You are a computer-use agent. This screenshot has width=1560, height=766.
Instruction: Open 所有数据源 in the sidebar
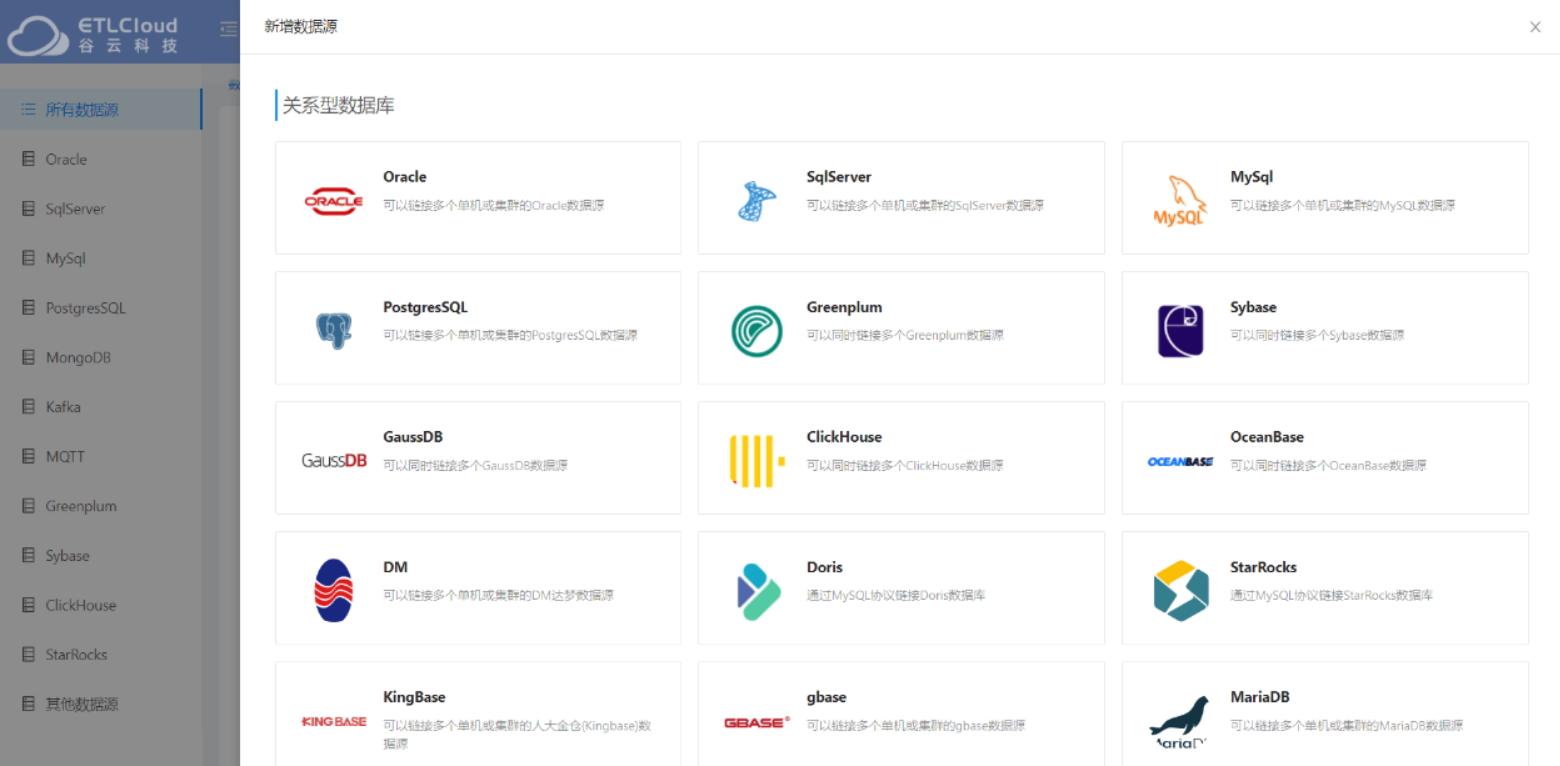click(x=101, y=109)
